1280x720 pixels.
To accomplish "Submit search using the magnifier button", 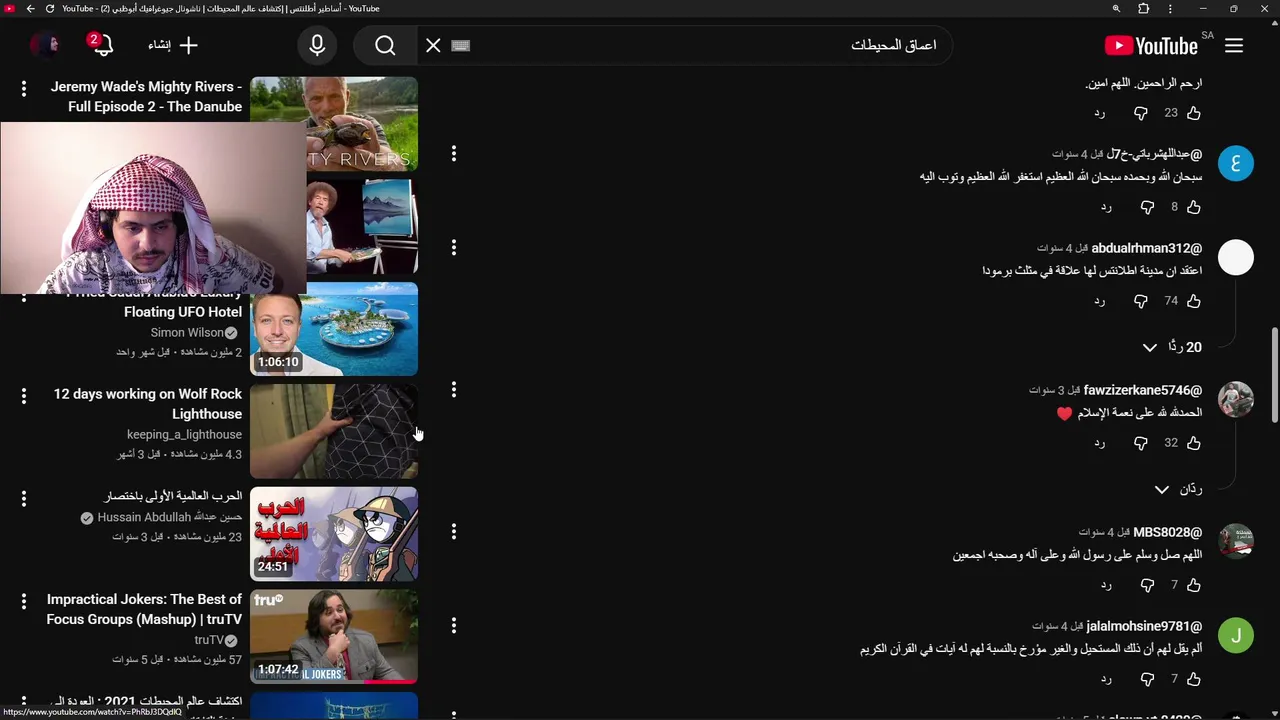I will (x=385, y=46).
